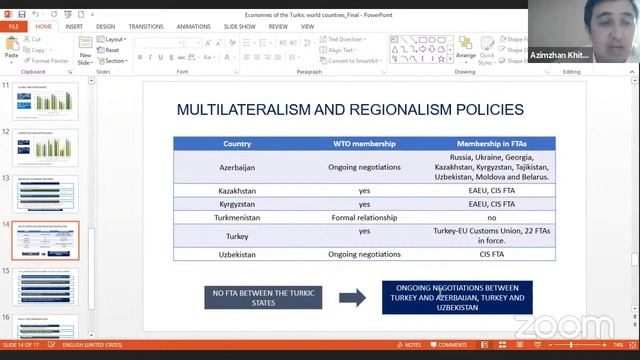Click Slide Show icon in status bar
Screen dimensions: 640x360
click(x=538, y=345)
